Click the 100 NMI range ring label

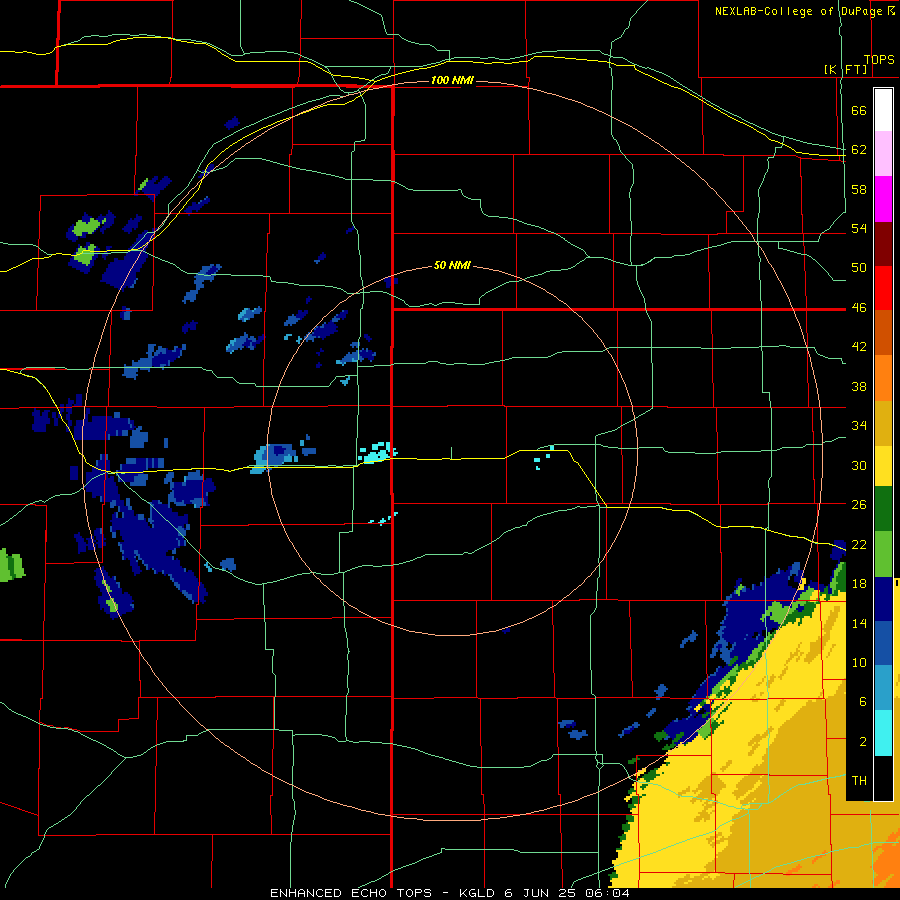pyautogui.click(x=452, y=80)
